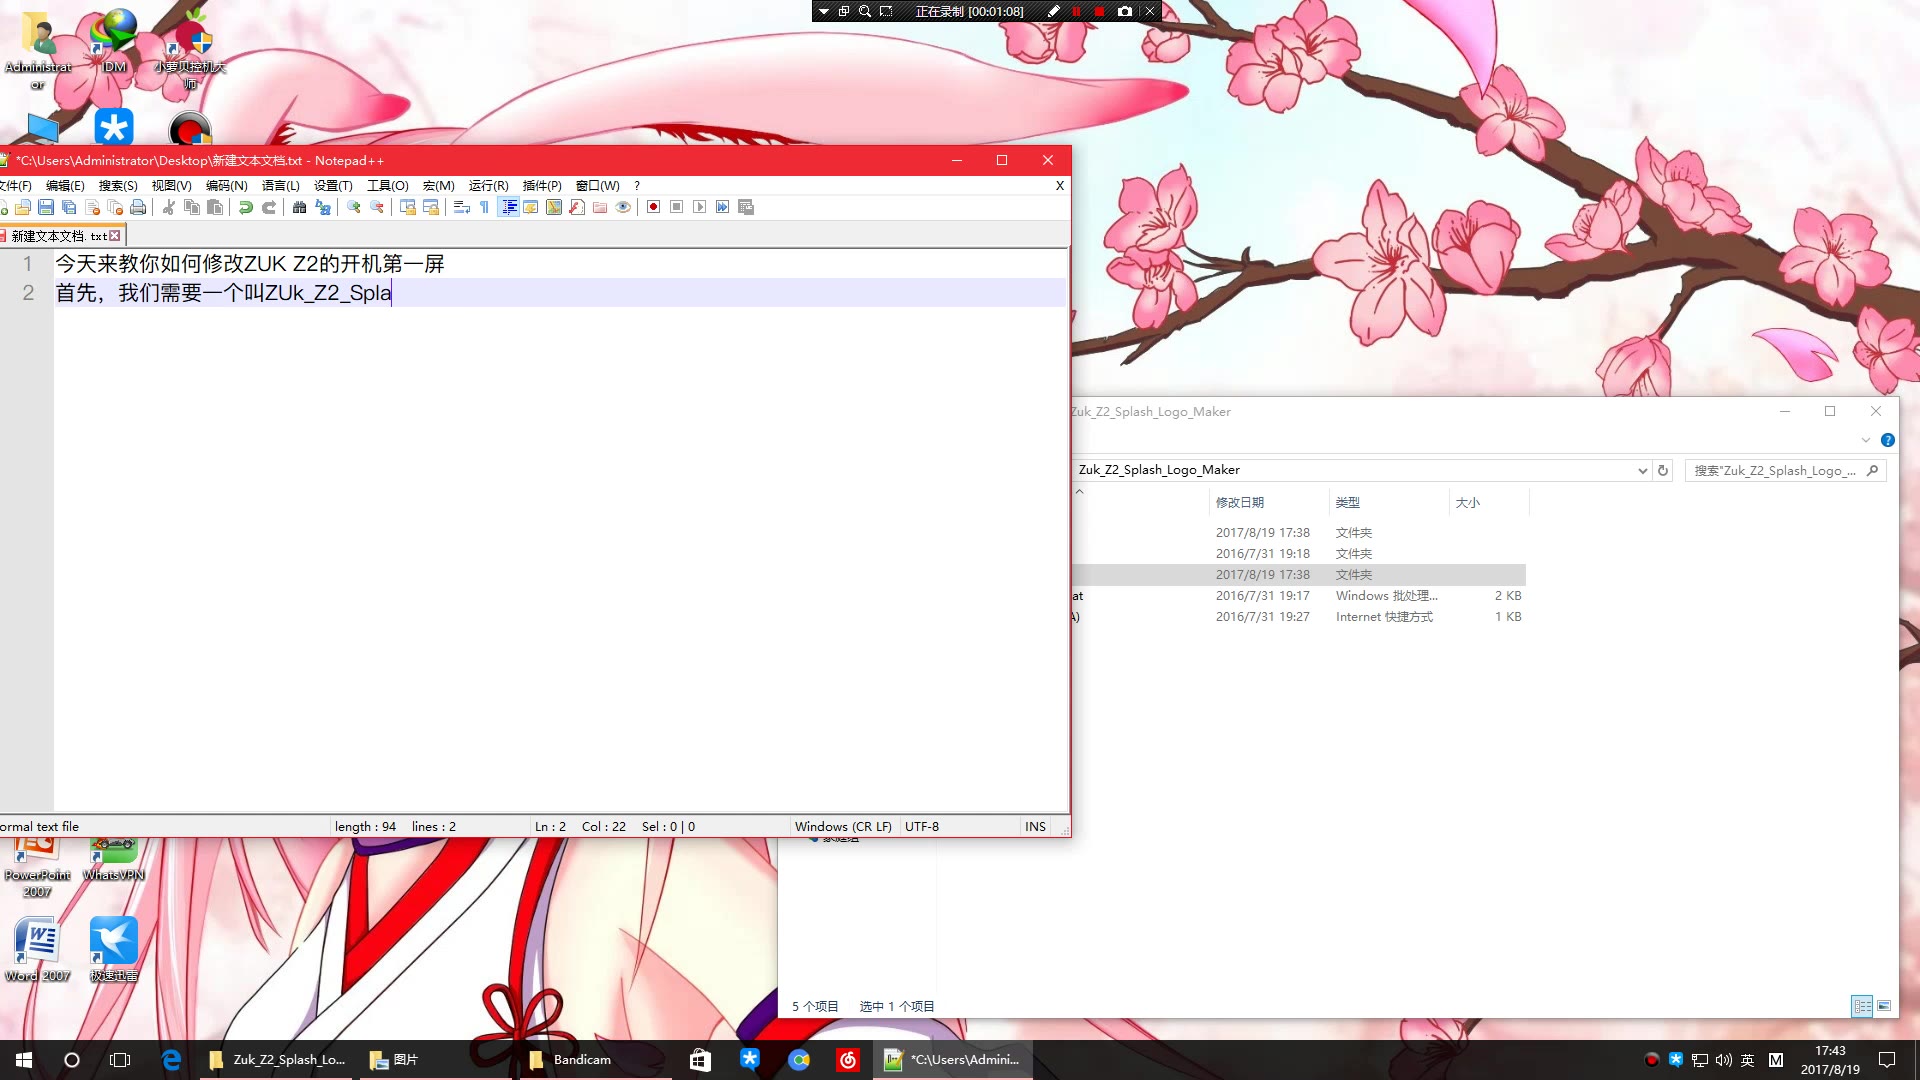Viewport: 1920px width, 1080px height.
Task: Take a screenshot with Bandicam camera icon
Action: pos(1125,12)
